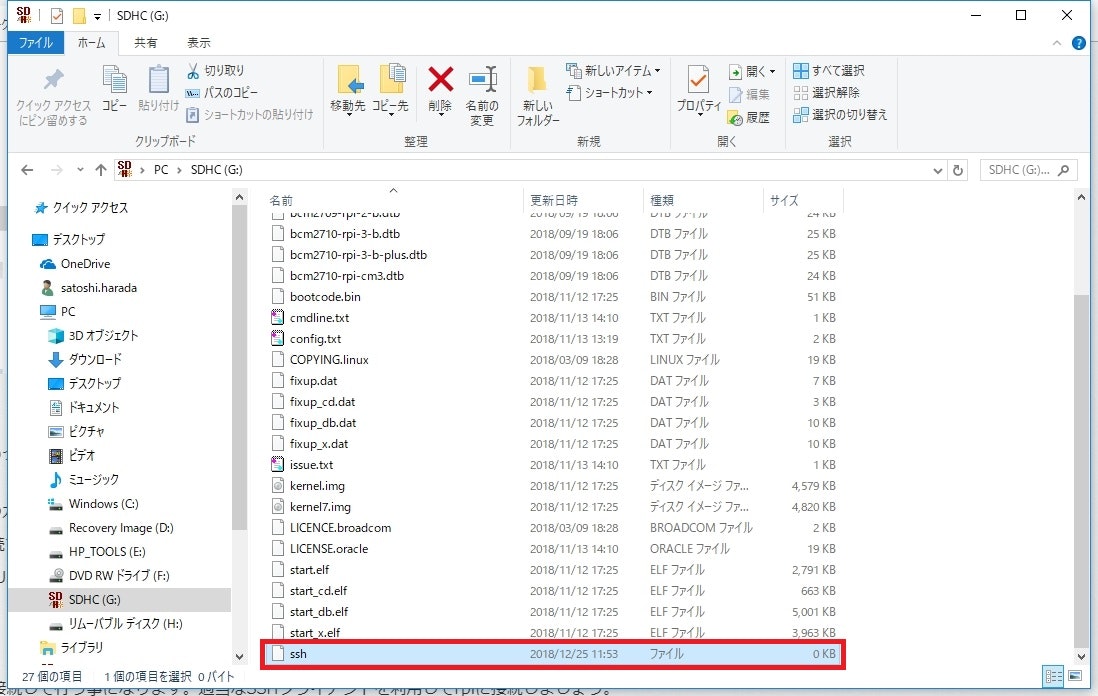
Task: Click ショートカットの貼り付け paste shortcut
Action: tap(249, 114)
